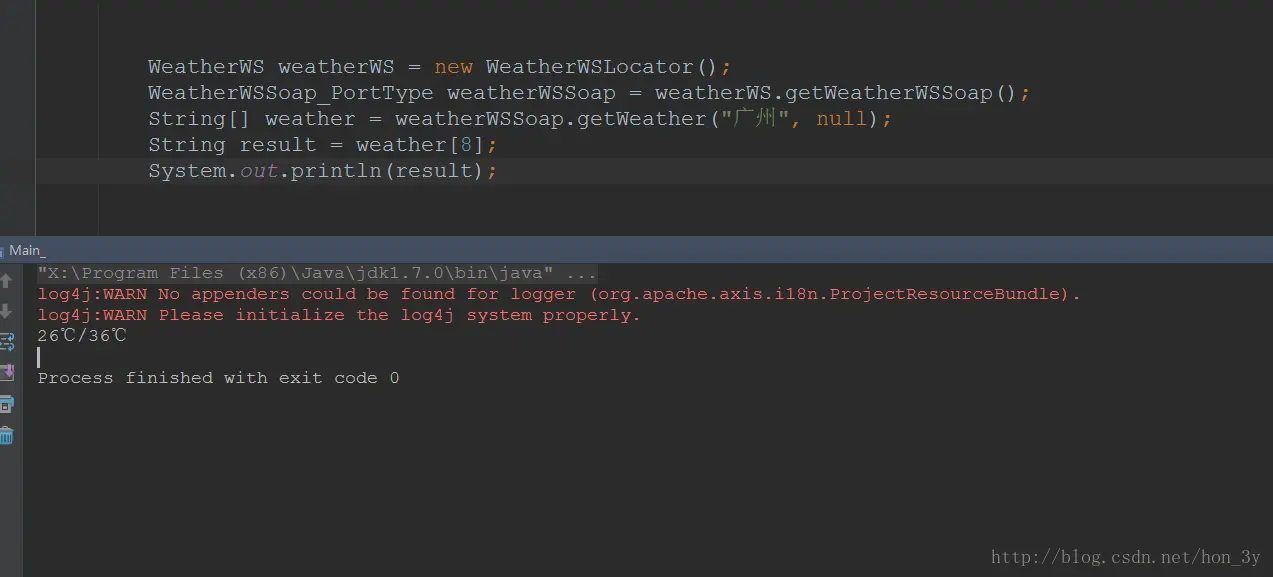The height and width of the screenshot is (577, 1273).
Task: Toggle soft-wrap in the run console
Action: [6, 342]
